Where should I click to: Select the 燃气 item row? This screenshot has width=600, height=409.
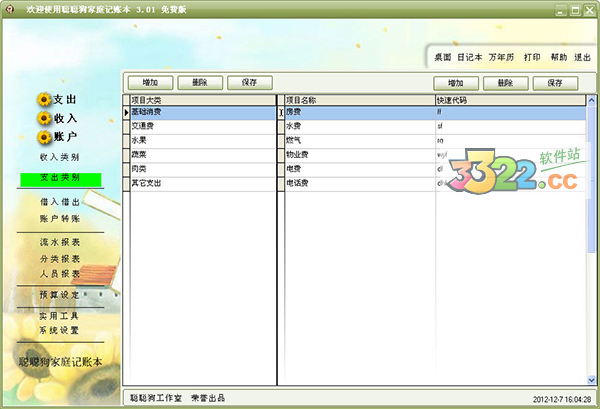435,141
